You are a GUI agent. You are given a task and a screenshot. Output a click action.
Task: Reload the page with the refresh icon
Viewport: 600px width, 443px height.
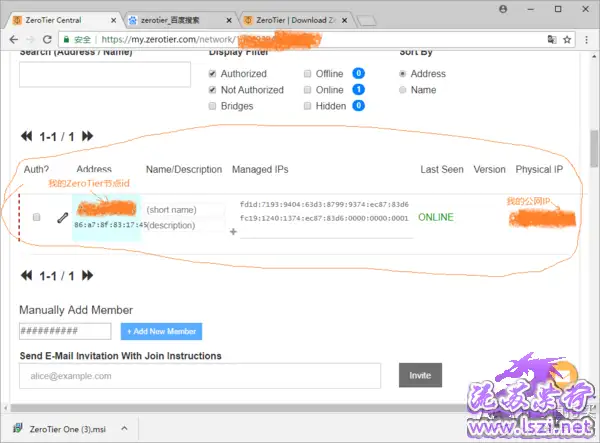tap(47, 39)
